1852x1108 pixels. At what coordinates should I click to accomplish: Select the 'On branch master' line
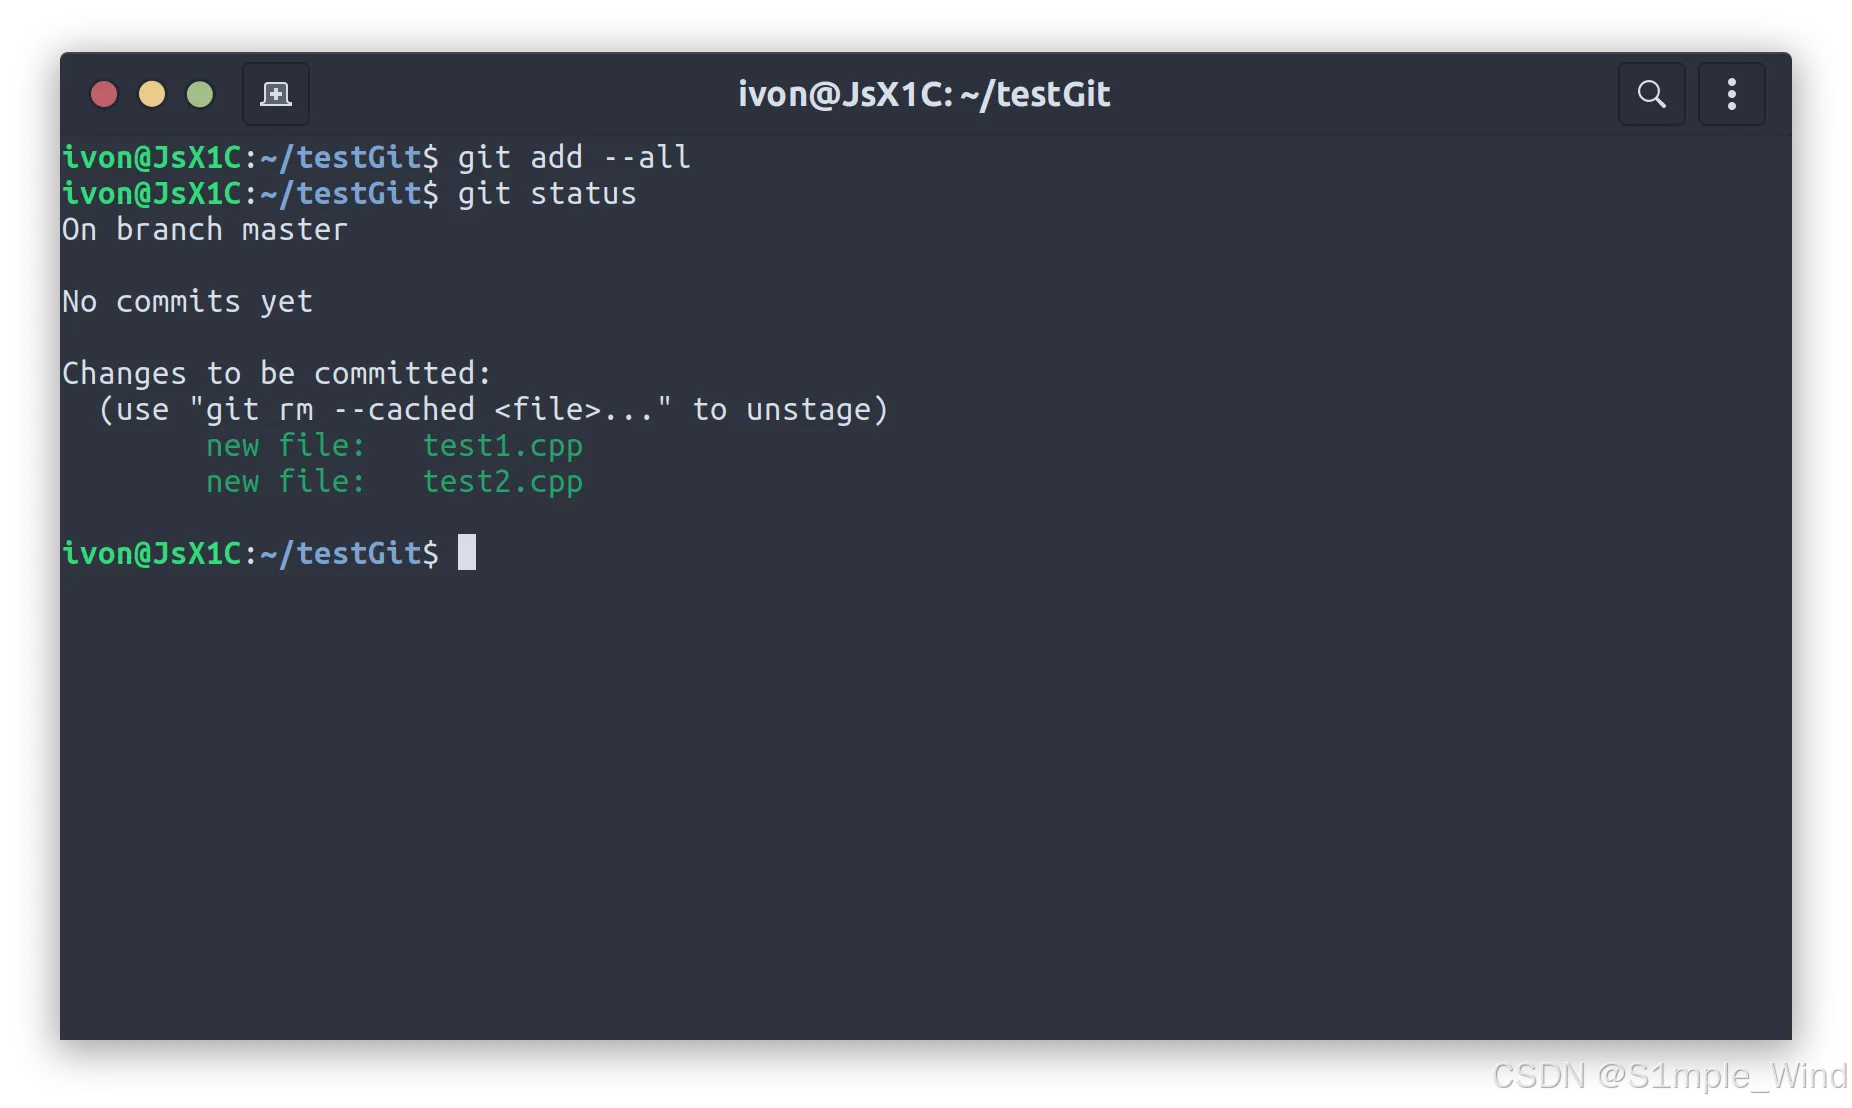pyautogui.click(x=205, y=229)
